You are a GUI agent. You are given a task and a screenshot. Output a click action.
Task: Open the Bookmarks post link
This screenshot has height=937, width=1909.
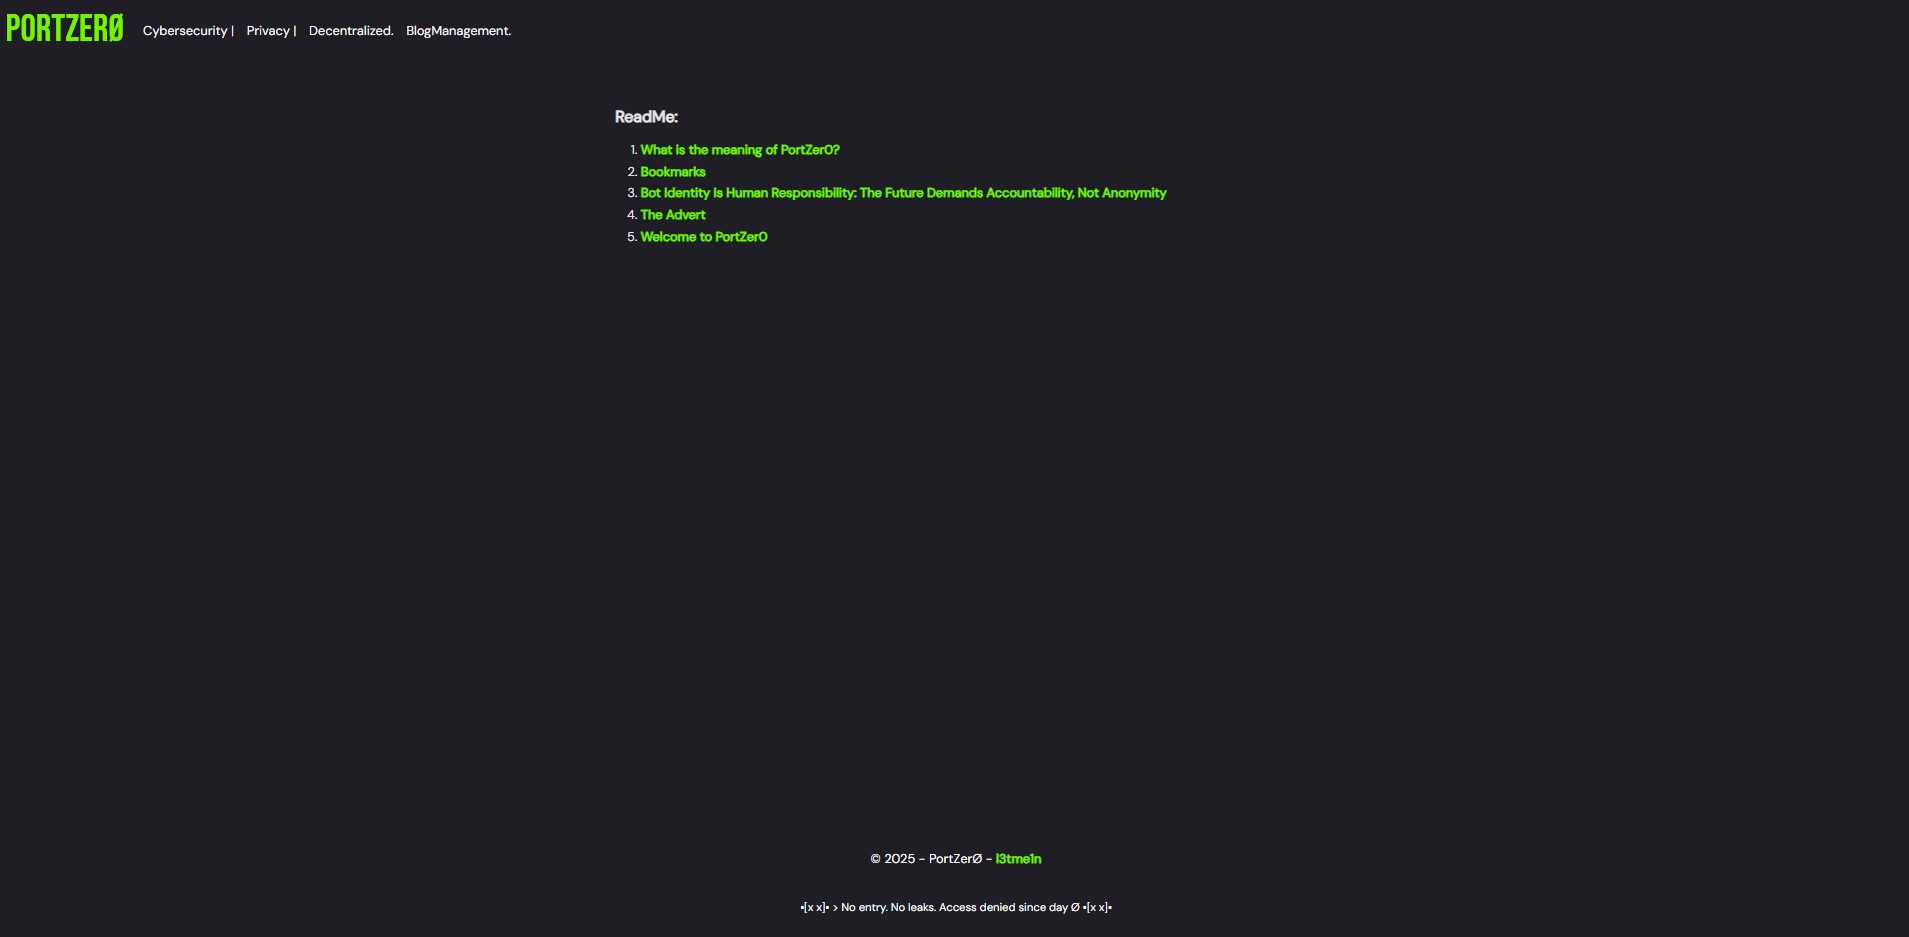tap(672, 172)
